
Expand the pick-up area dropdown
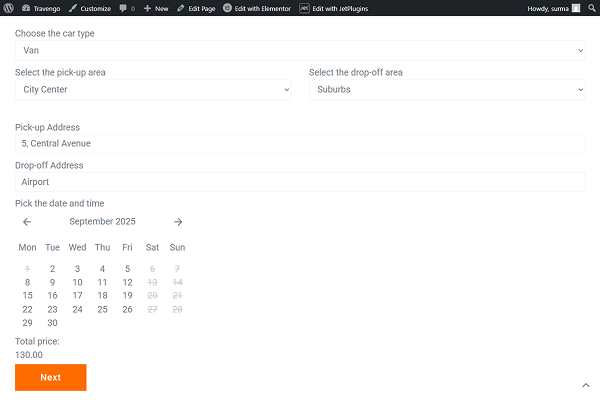point(153,90)
